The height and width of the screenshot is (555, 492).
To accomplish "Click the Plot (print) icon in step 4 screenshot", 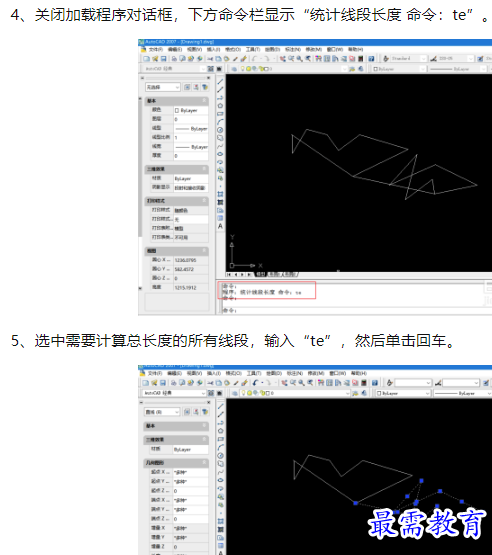I will (x=174, y=59).
